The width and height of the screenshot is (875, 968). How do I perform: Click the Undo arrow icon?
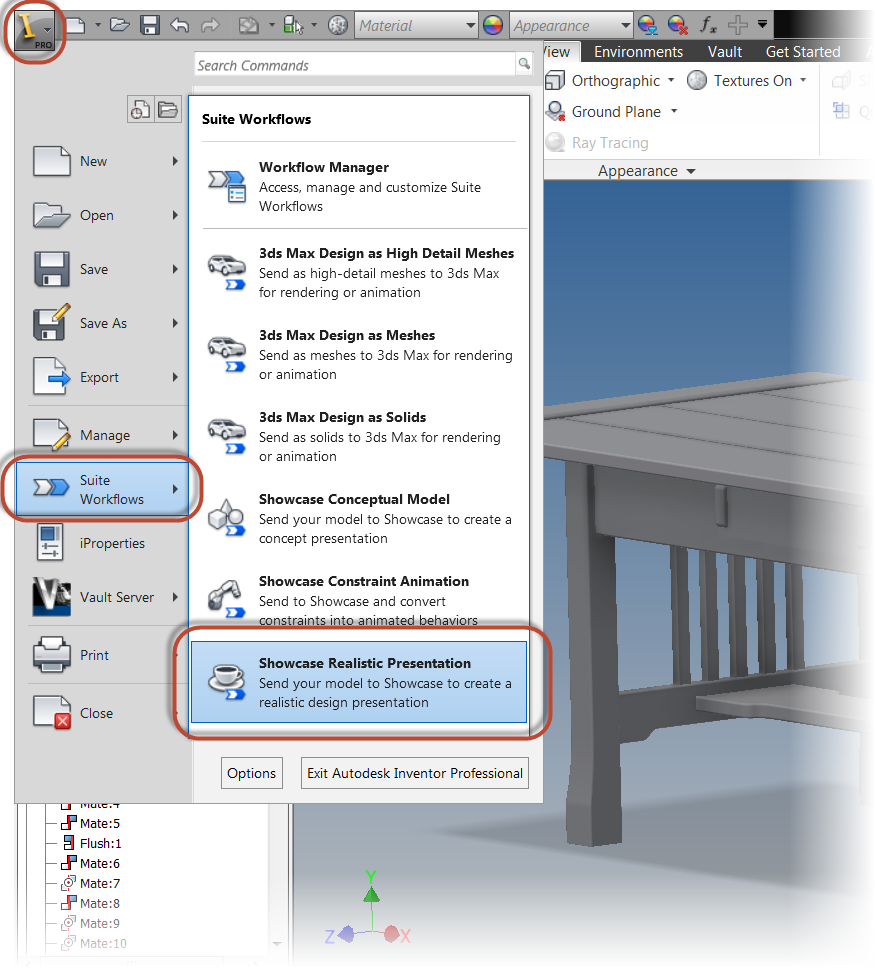(180, 25)
